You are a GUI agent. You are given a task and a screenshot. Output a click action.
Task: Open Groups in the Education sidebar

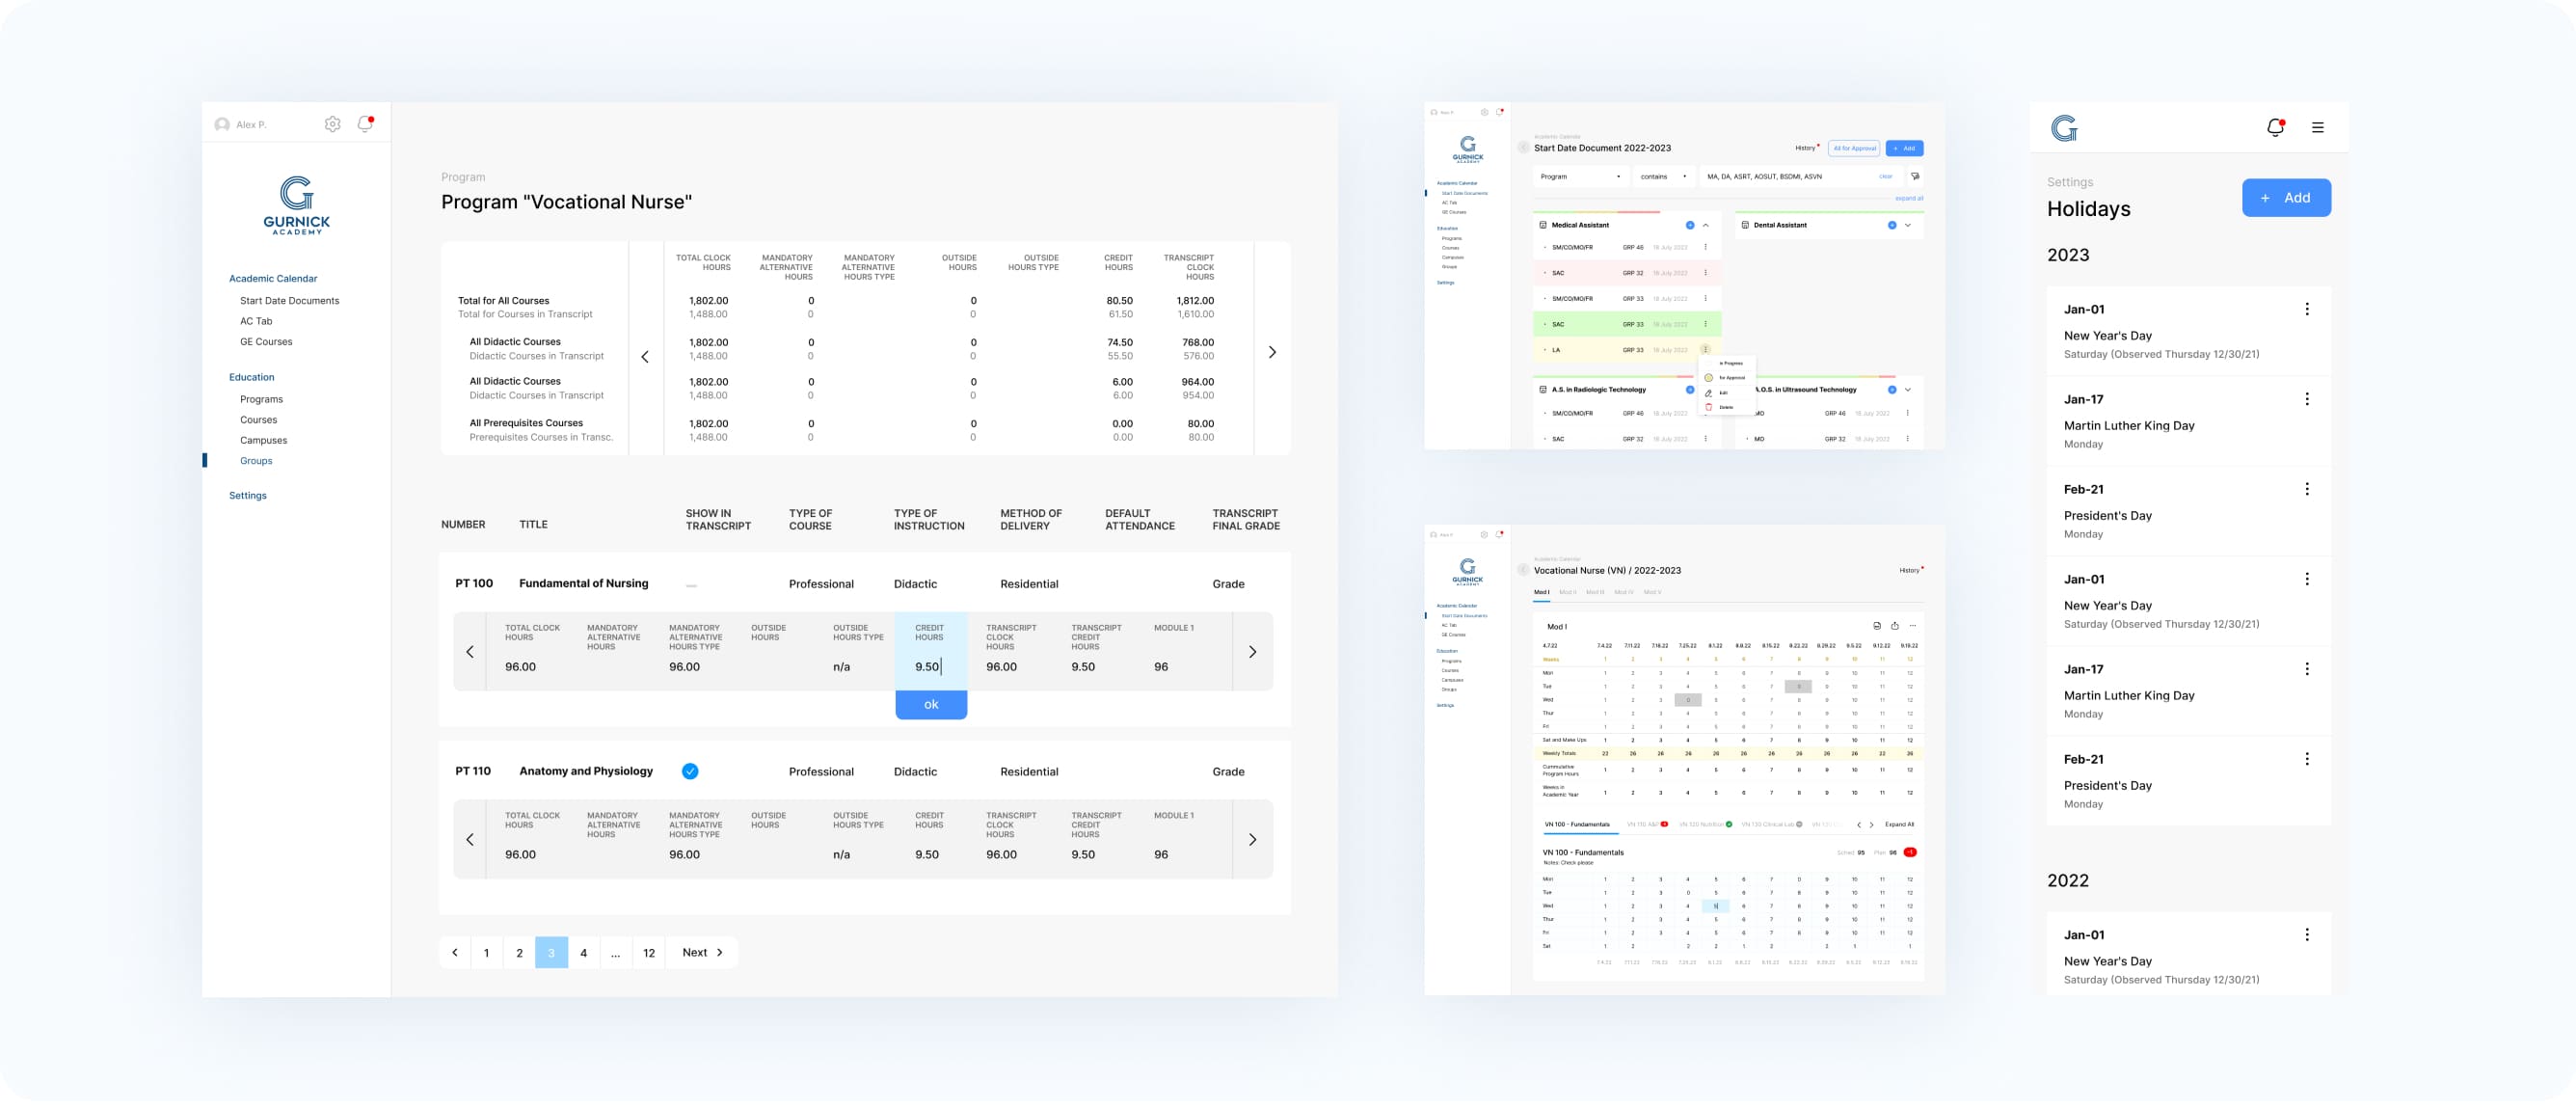[256, 461]
